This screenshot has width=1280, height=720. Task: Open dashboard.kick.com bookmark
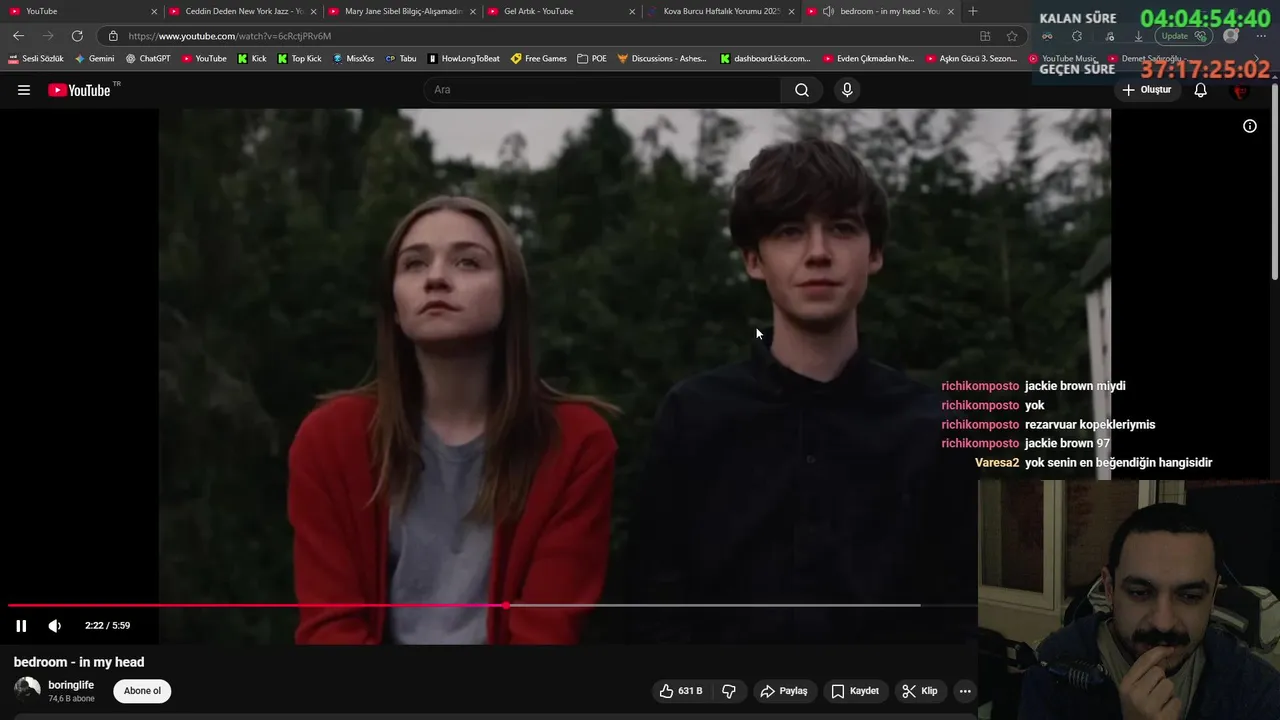(x=765, y=59)
